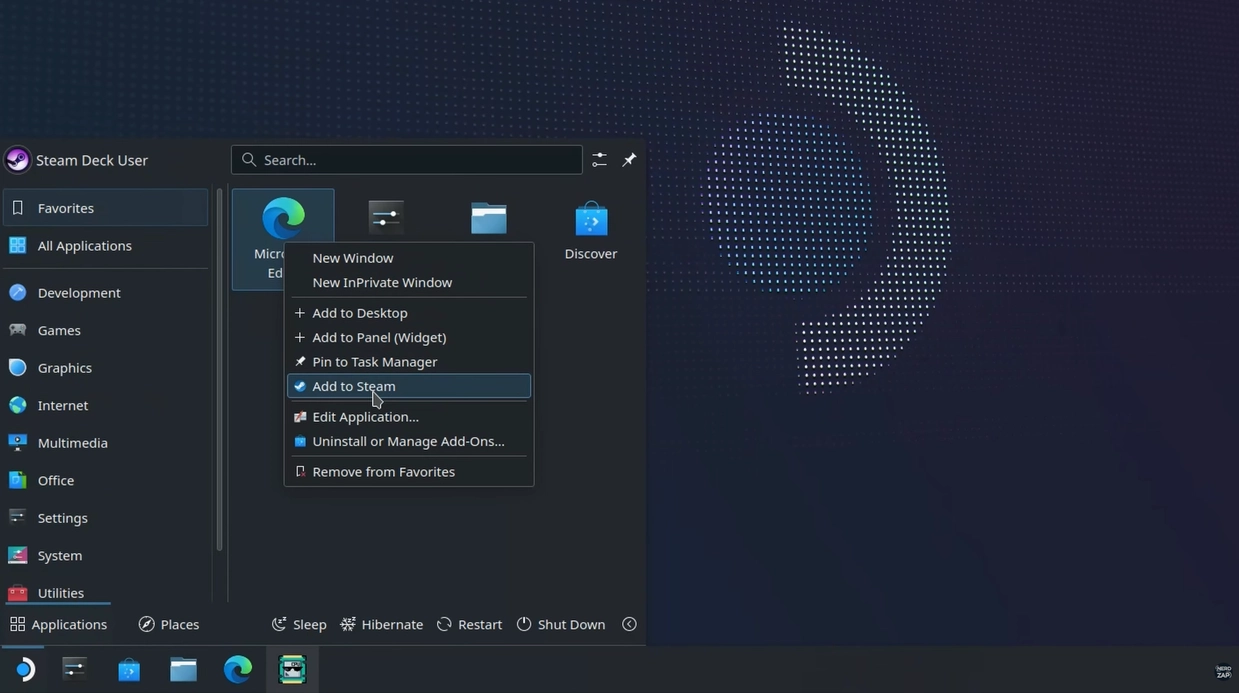Expand more session options arrow
The width and height of the screenshot is (1239, 693).
[629, 624]
